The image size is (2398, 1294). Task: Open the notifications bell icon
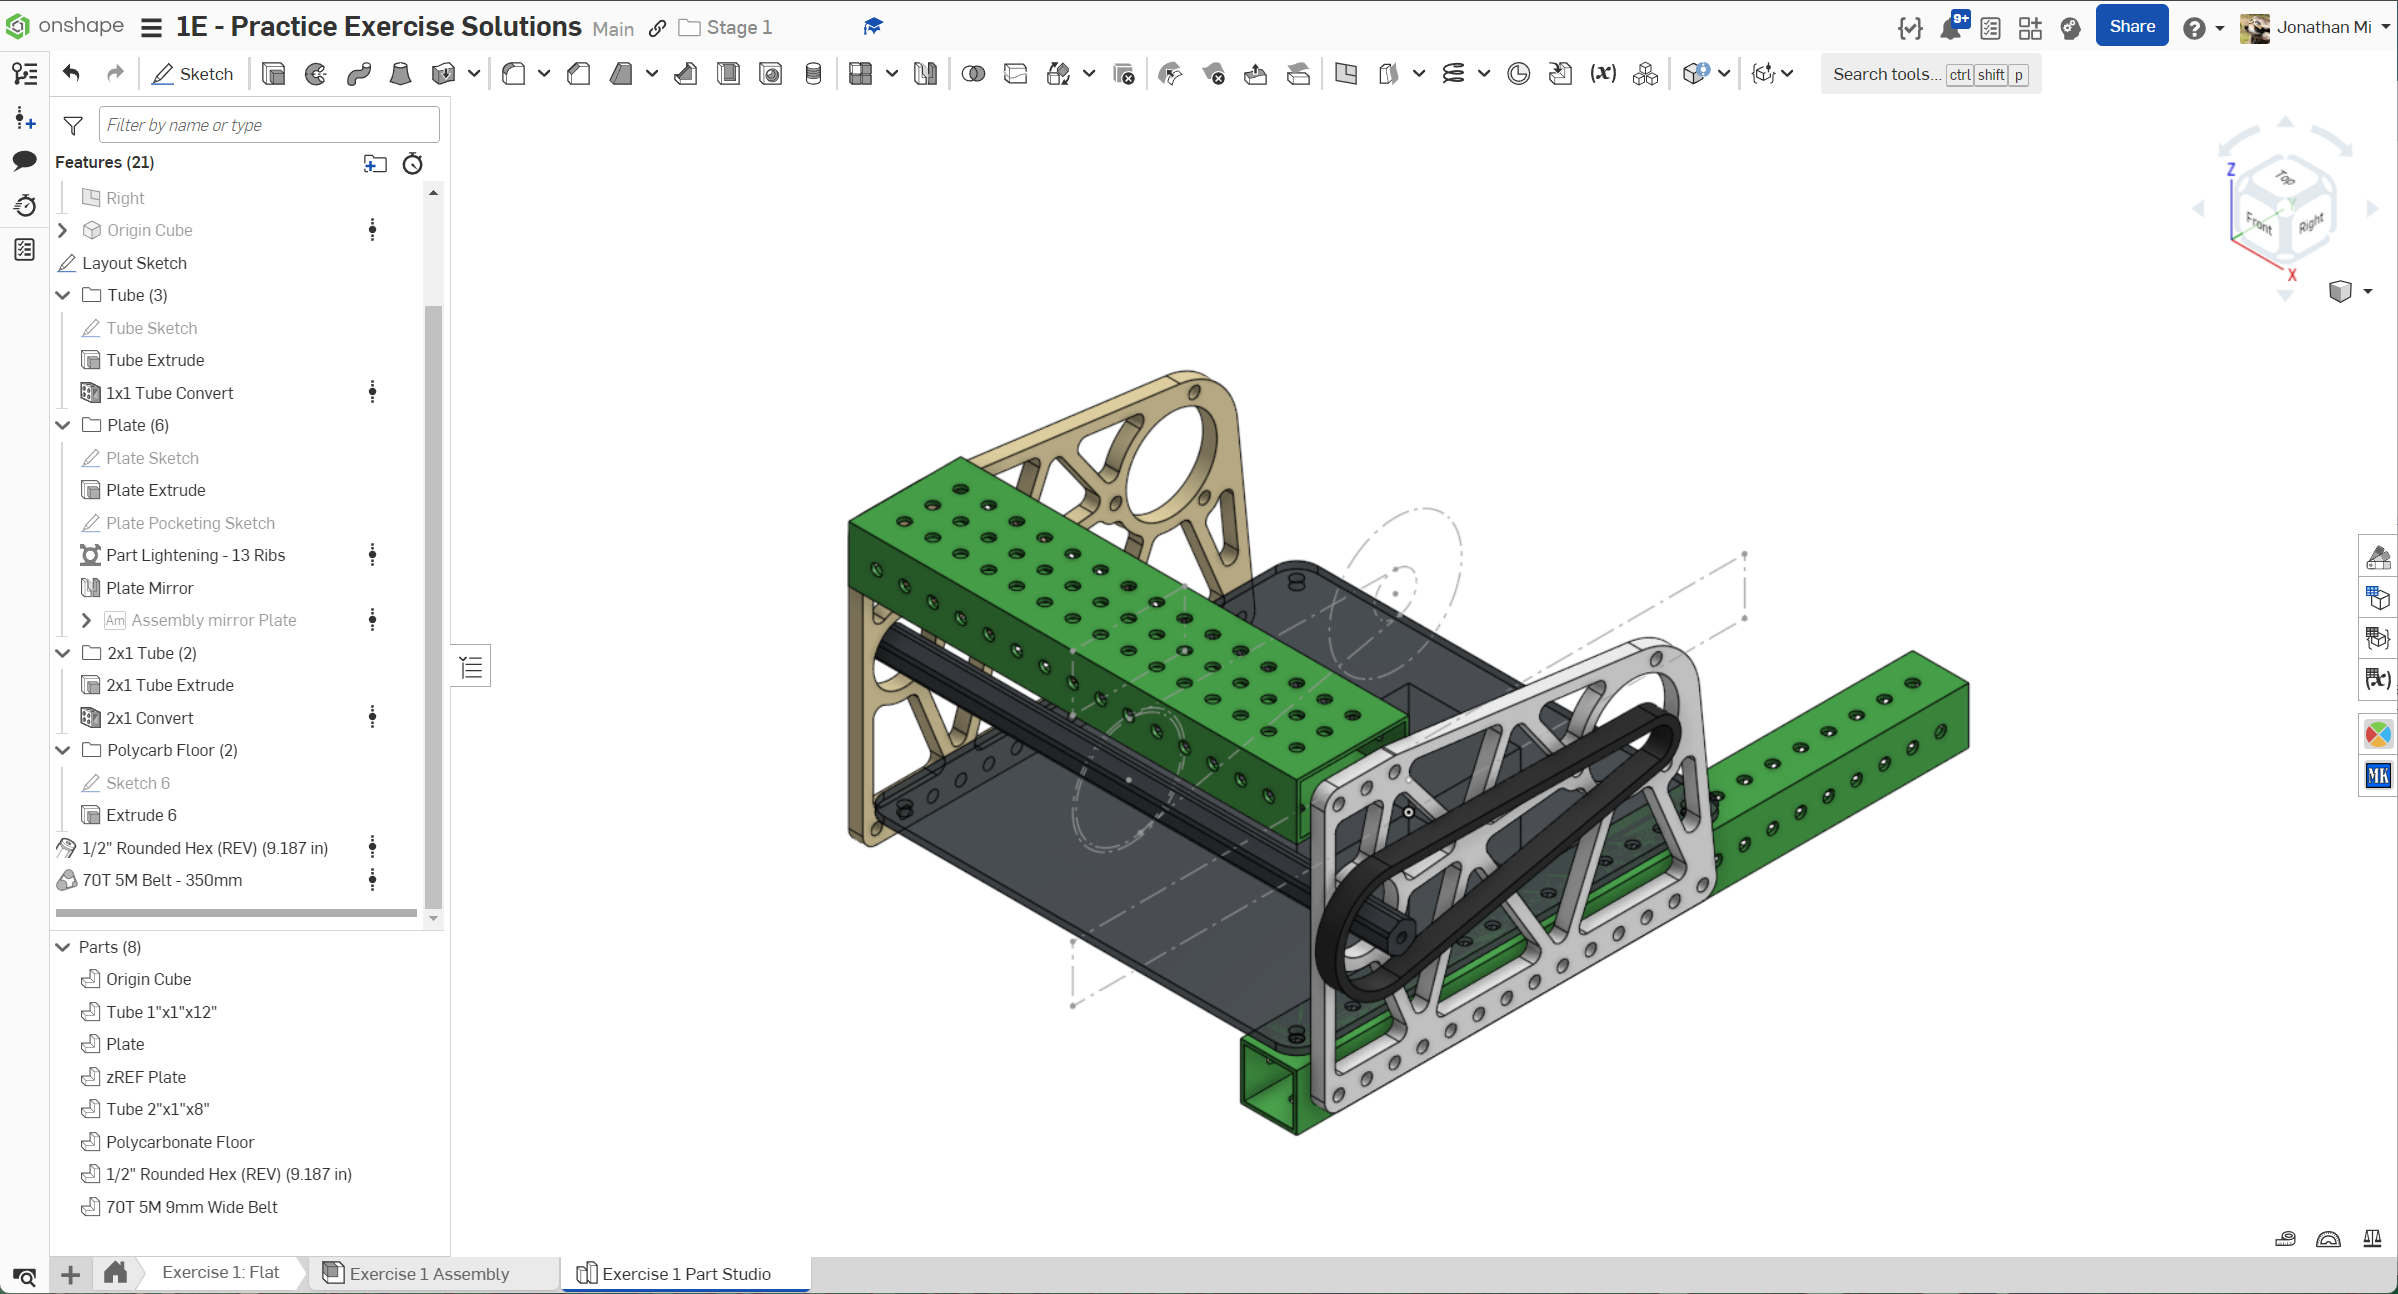1950,28
